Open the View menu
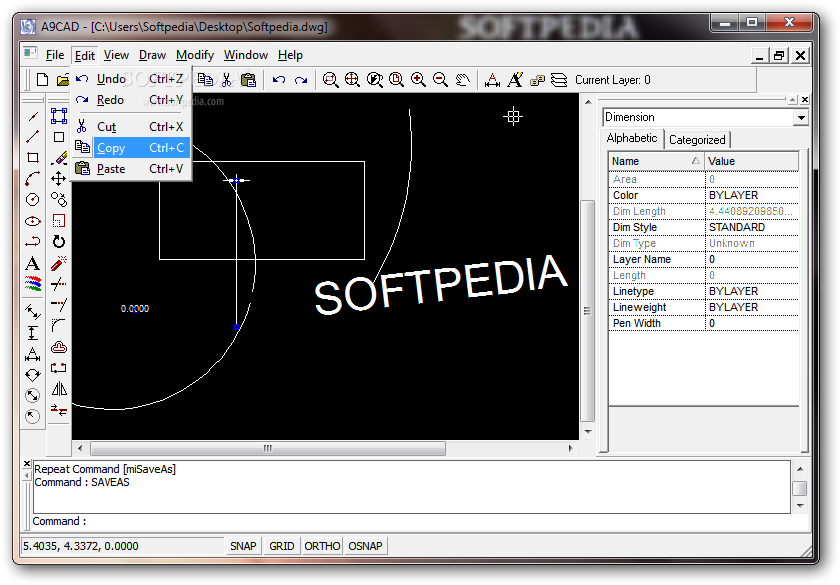Image resolution: width=840 pixels, height=585 pixels. click(x=116, y=55)
